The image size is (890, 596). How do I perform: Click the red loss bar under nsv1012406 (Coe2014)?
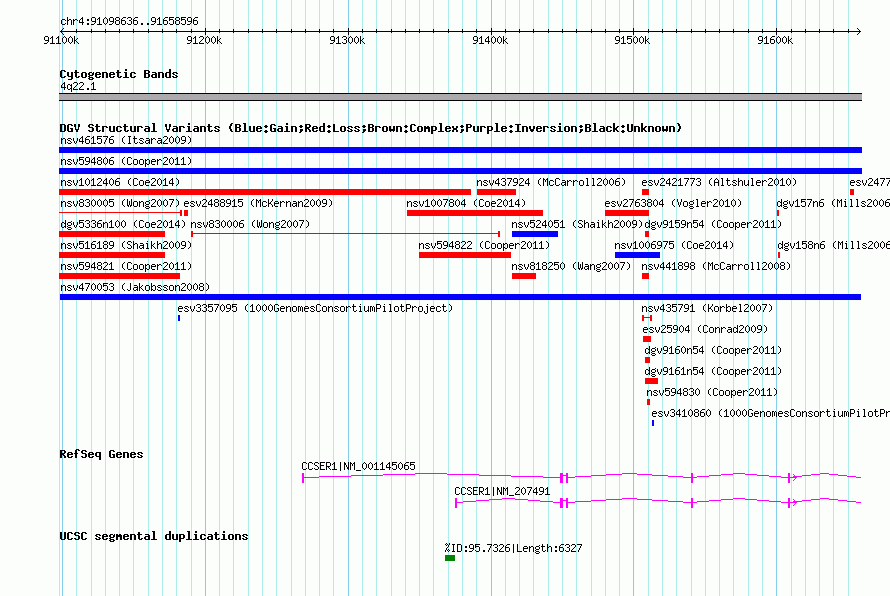pyautogui.click(x=265, y=192)
